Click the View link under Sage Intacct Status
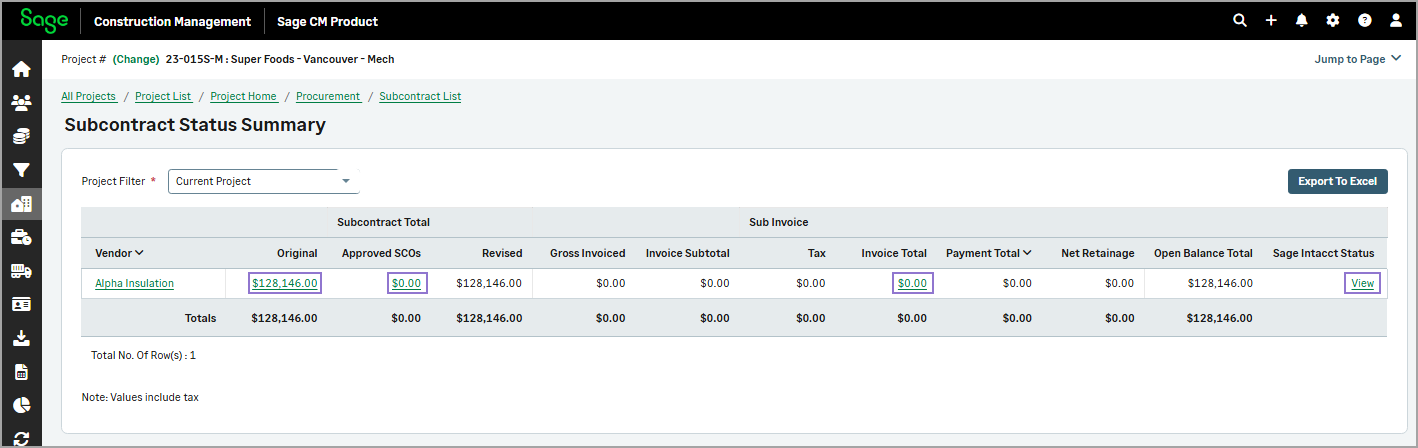Viewport: 1418px width, 448px height. pyautogui.click(x=1362, y=283)
